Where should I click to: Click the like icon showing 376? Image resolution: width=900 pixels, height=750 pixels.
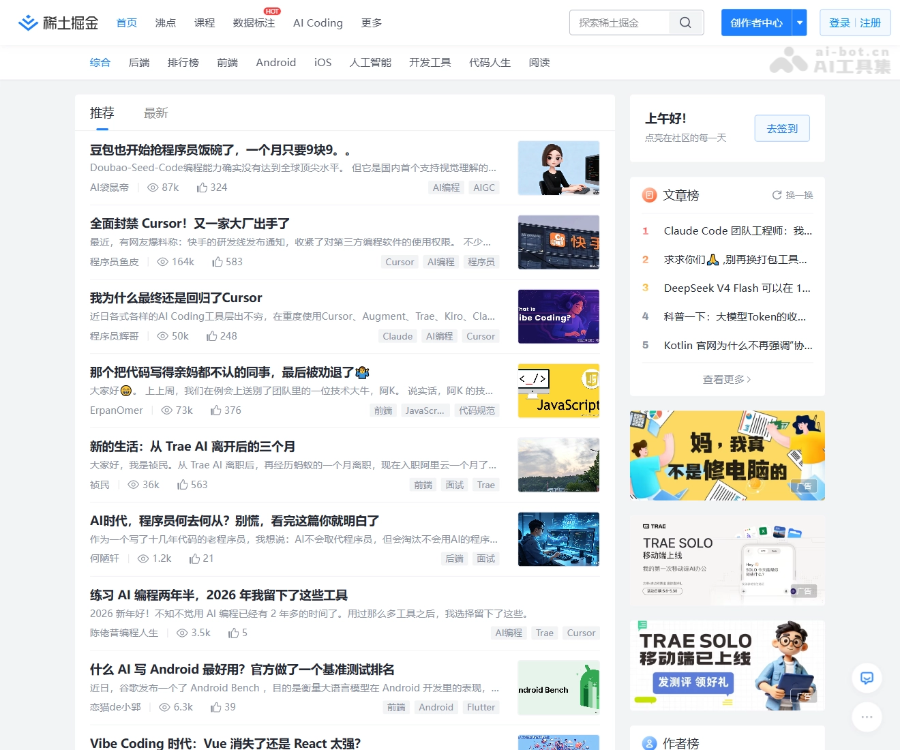(216, 410)
